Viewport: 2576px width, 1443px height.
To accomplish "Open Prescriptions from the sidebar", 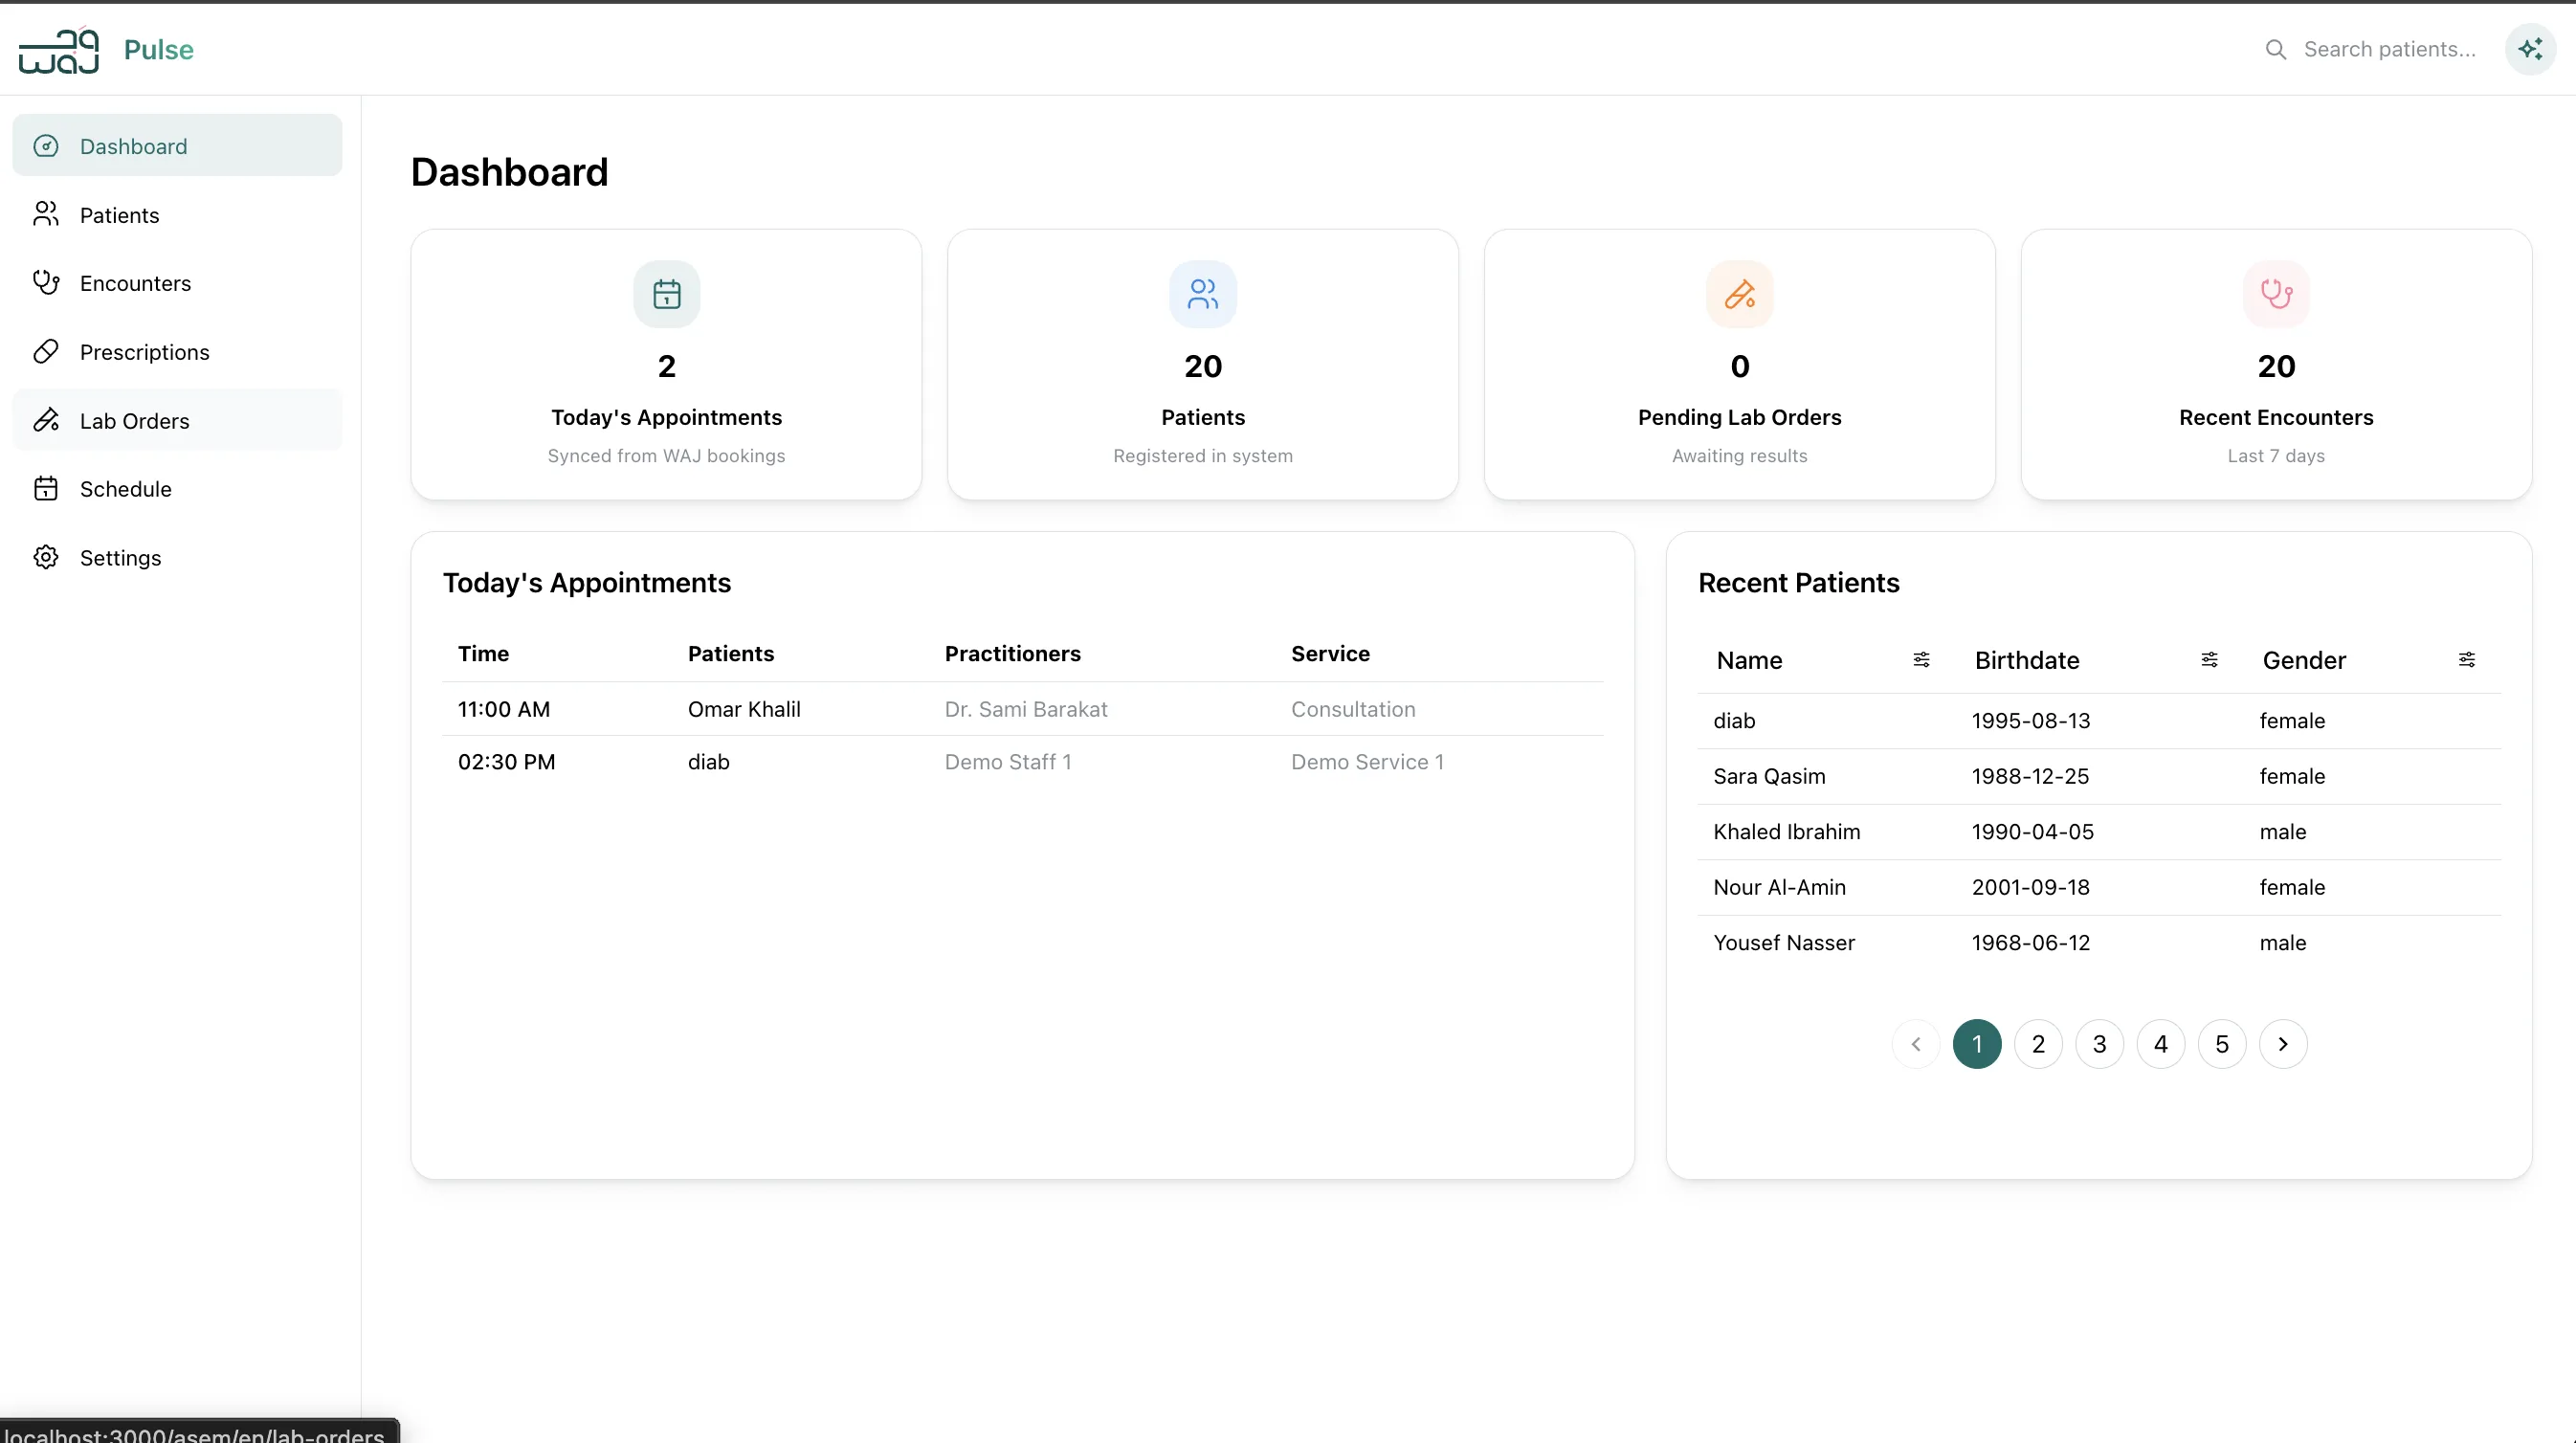I will coord(145,352).
